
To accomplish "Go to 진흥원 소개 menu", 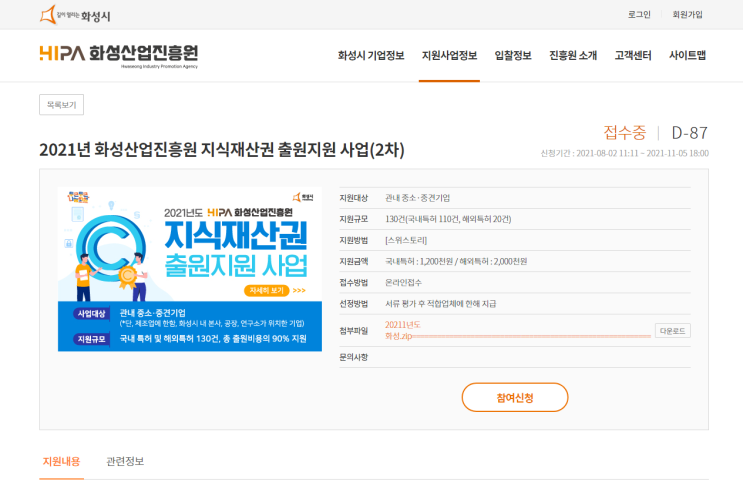I will tap(573, 55).
